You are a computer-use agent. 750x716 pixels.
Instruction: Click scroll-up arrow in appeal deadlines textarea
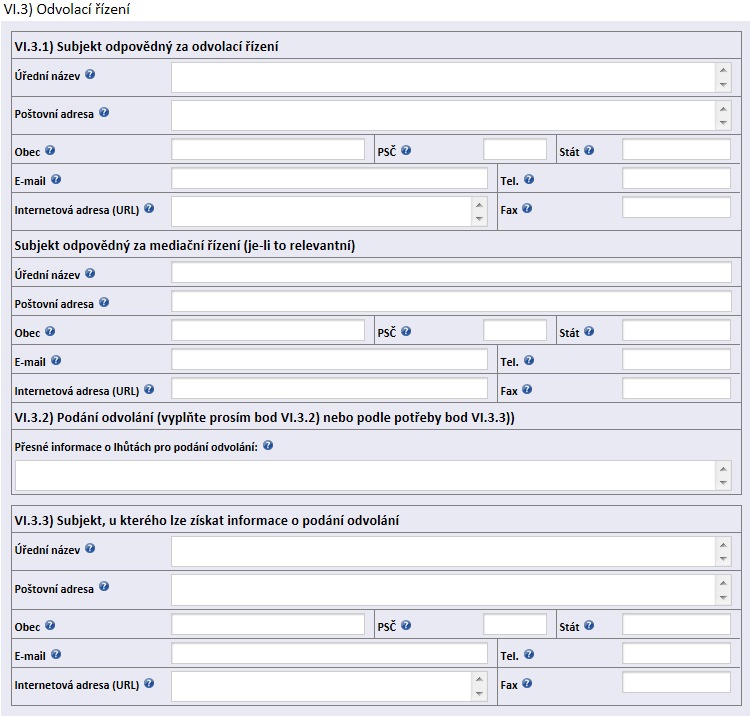[723, 469]
